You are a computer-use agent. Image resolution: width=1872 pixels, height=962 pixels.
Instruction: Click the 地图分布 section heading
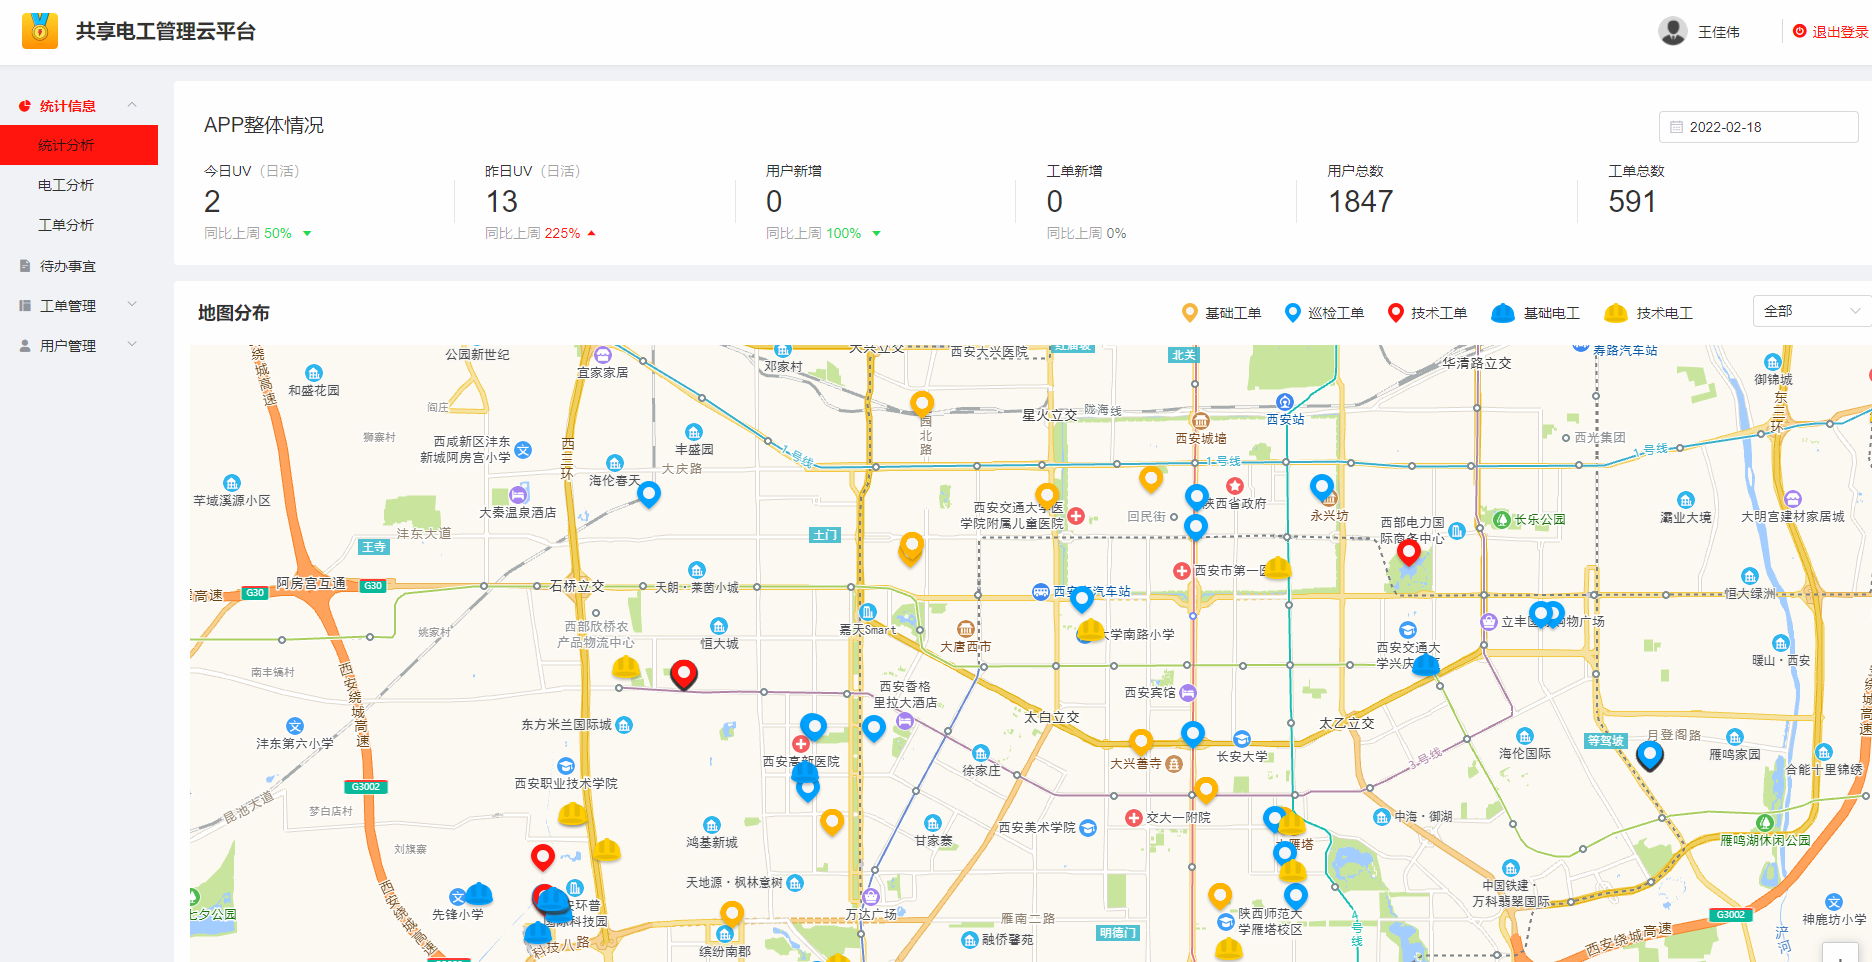234,313
